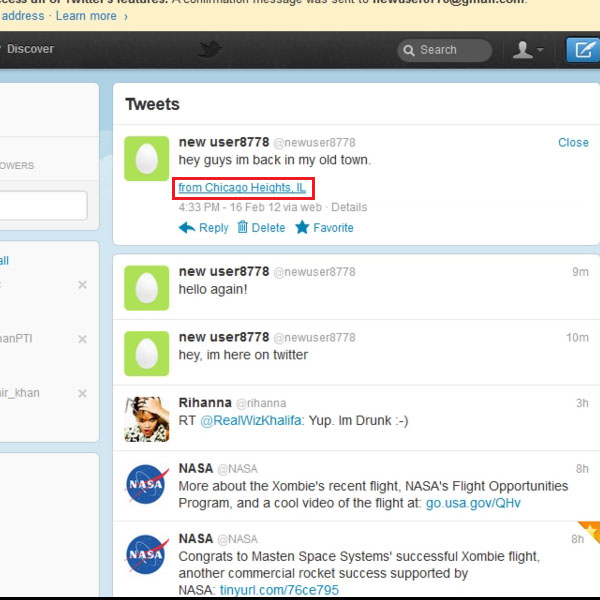Open the compose new tweet button
The image size is (600, 600).
pyautogui.click(x=583, y=50)
